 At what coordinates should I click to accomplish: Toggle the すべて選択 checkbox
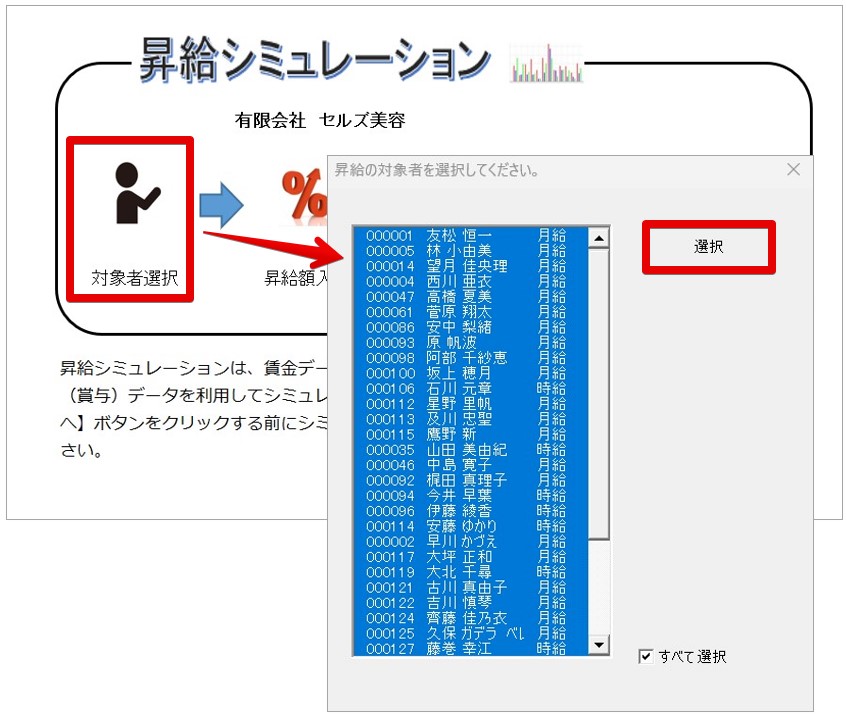click(645, 657)
